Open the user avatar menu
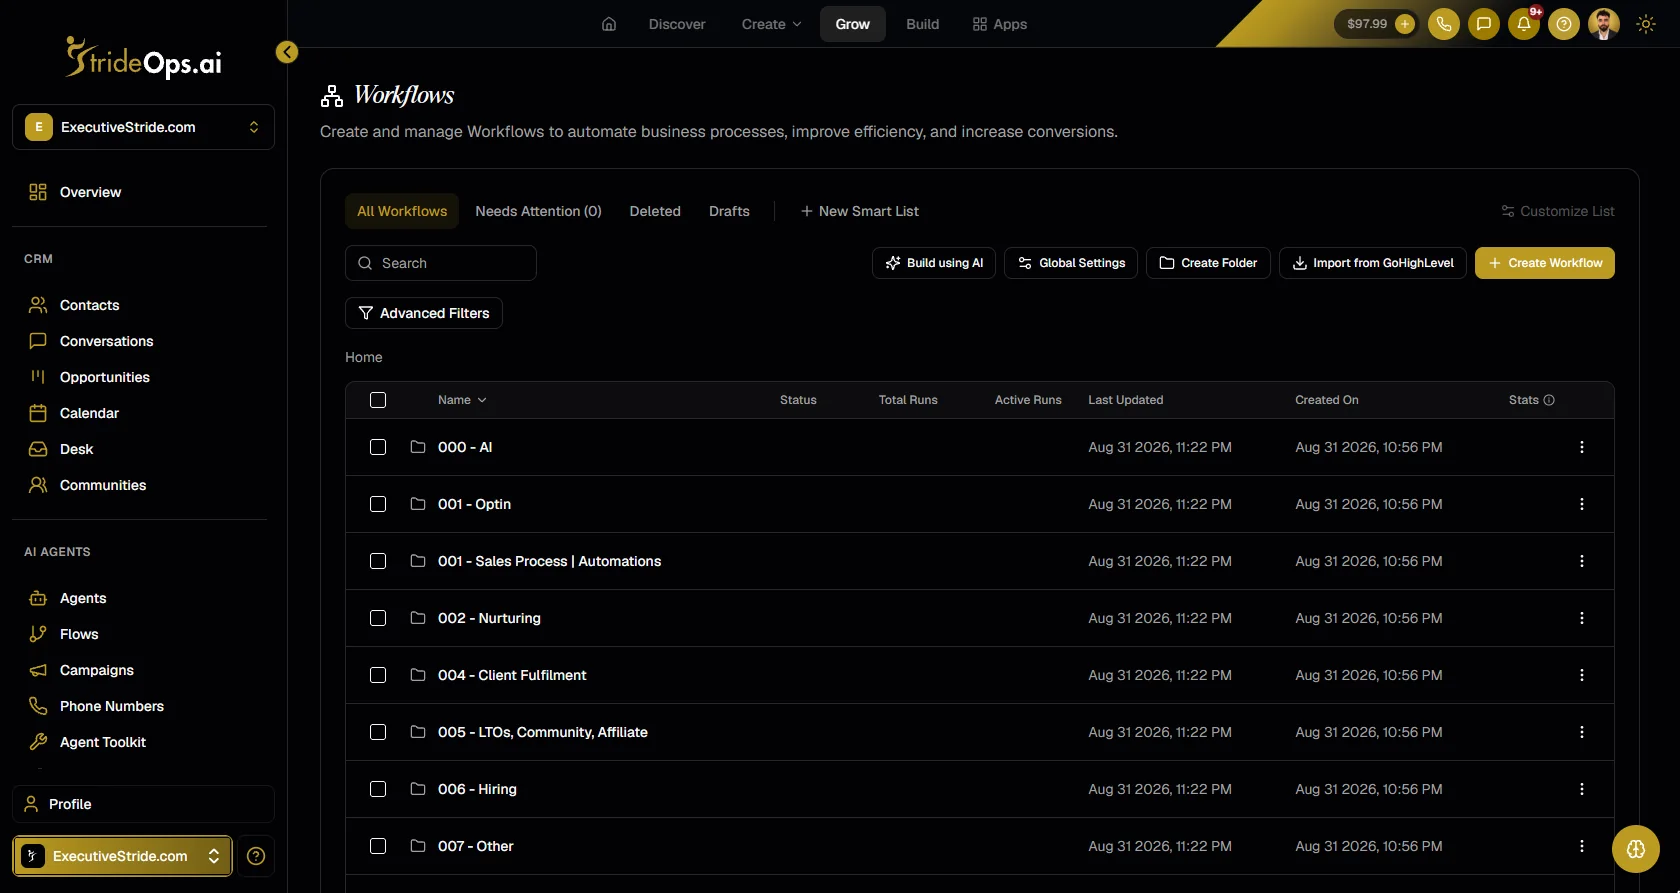 coord(1604,24)
